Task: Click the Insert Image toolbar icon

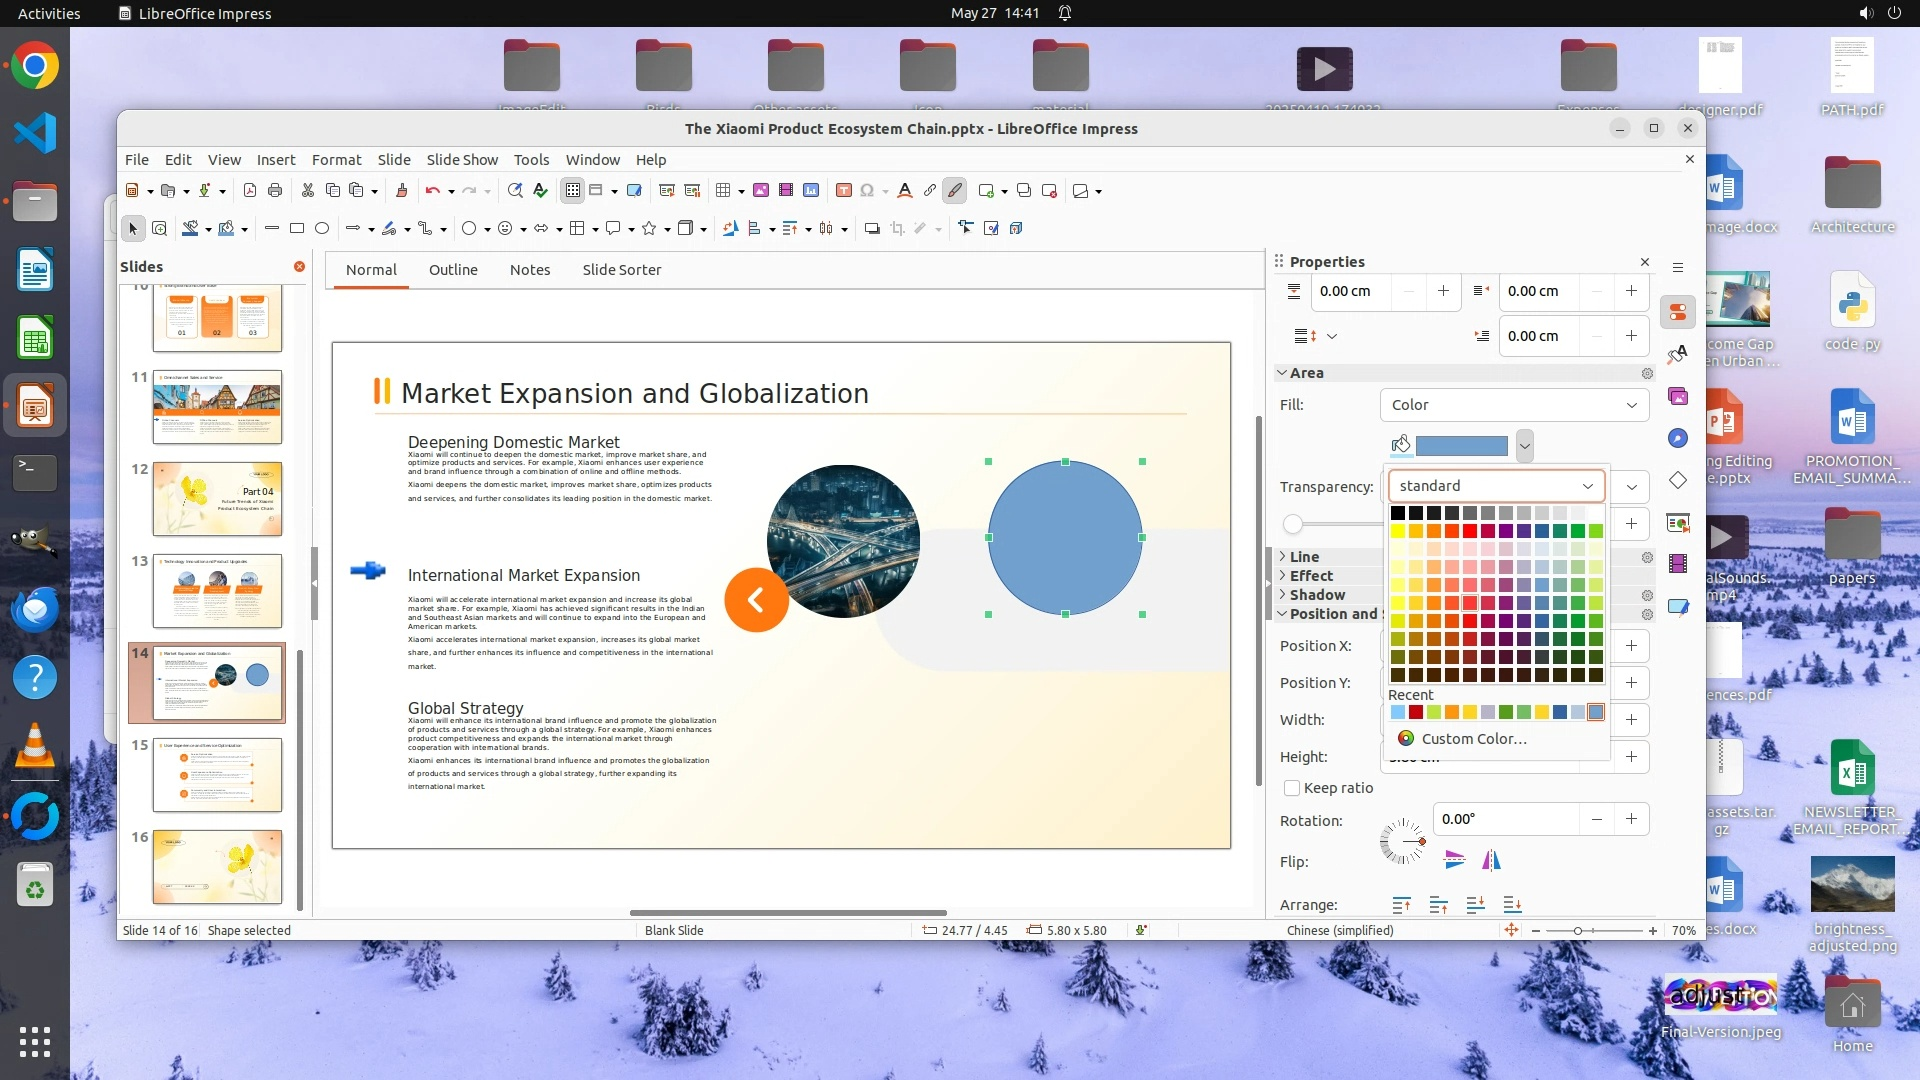Action: [x=761, y=190]
